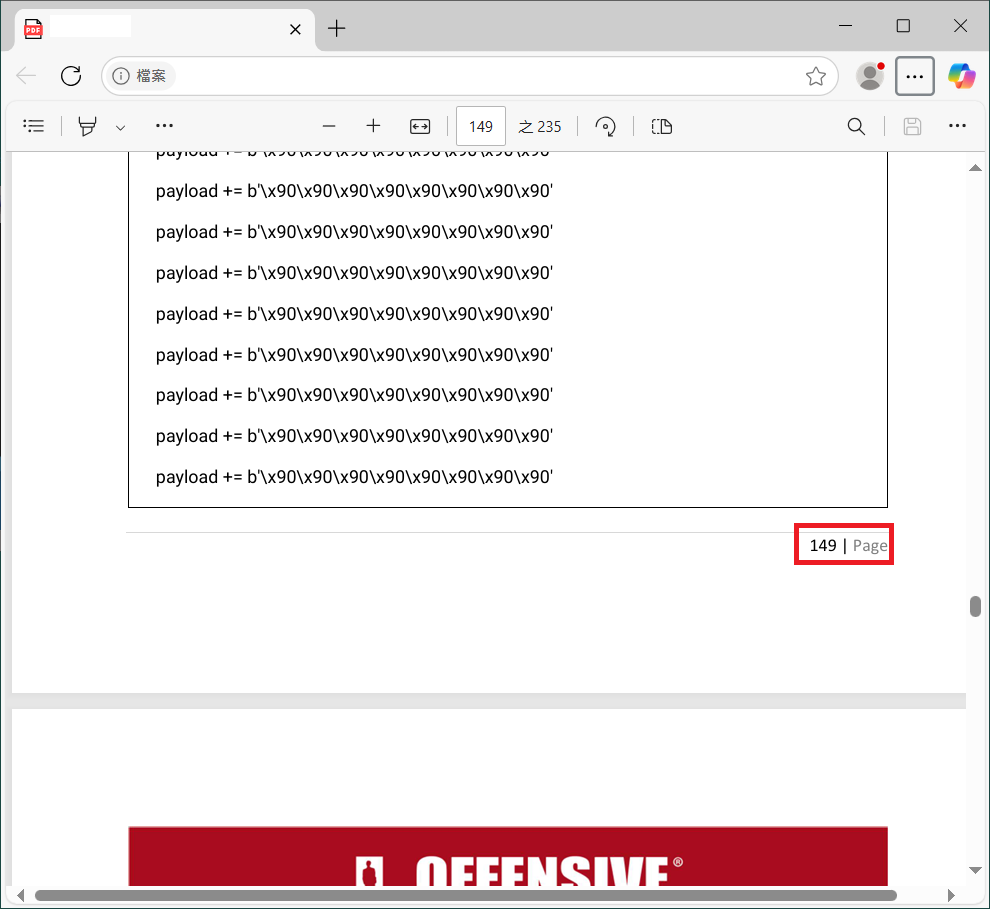This screenshot has height=909, width=990.
Task: Toggle fit to width view
Action: pyautogui.click(x=420, y=126)
